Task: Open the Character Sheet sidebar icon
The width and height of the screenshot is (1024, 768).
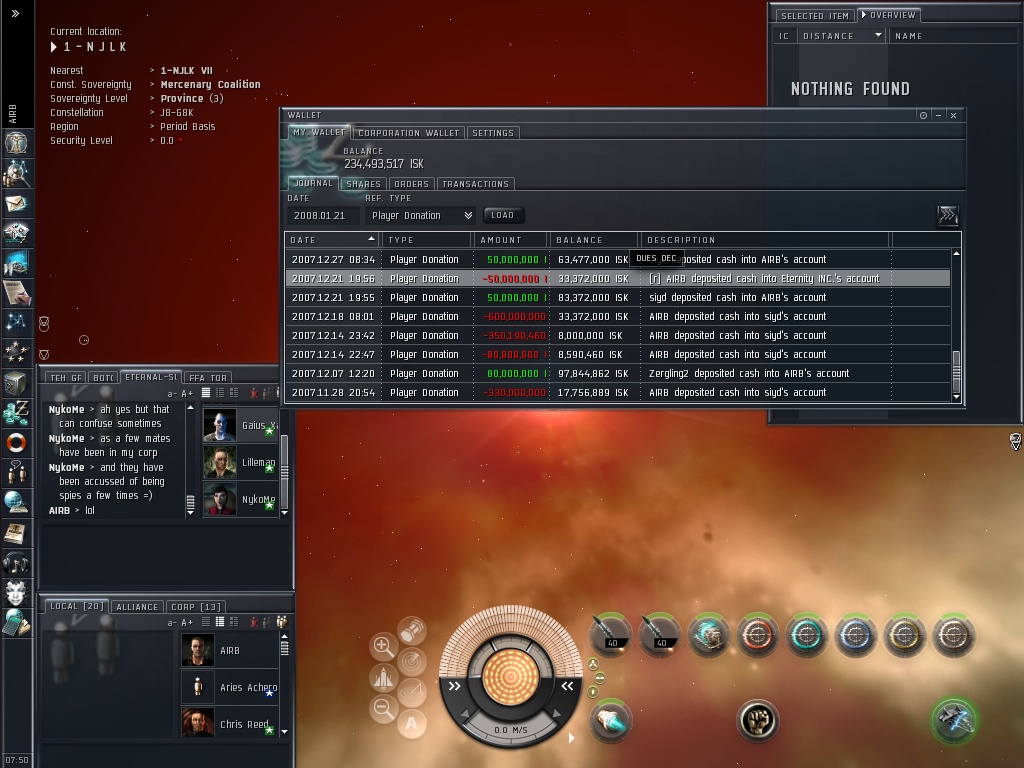Action: pos(16,143)
